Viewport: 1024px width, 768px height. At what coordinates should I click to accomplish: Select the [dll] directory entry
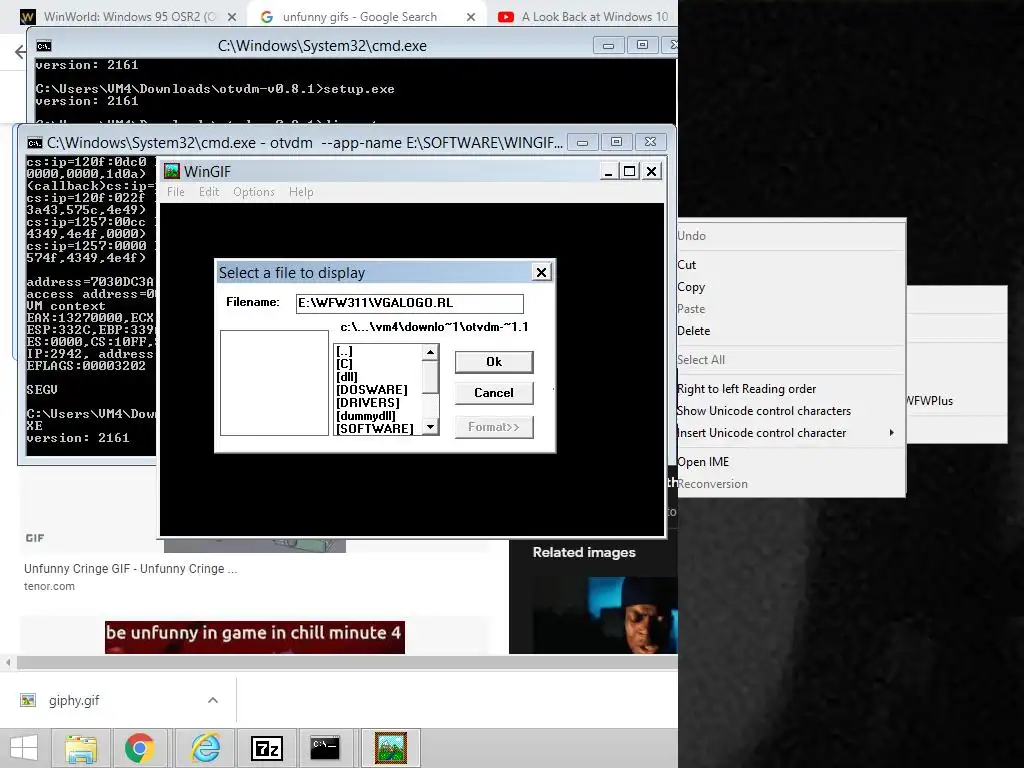[347, 377]
